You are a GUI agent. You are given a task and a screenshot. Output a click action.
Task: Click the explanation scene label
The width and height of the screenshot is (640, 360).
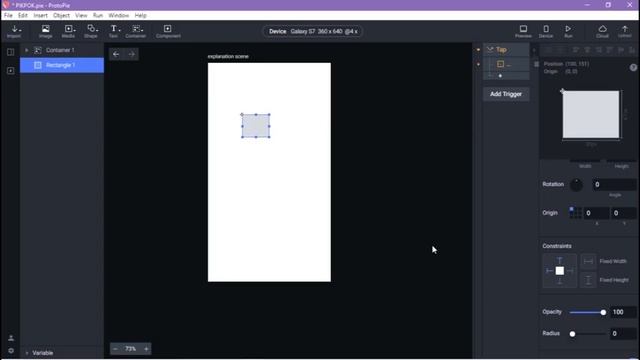(x=228, y=56)
